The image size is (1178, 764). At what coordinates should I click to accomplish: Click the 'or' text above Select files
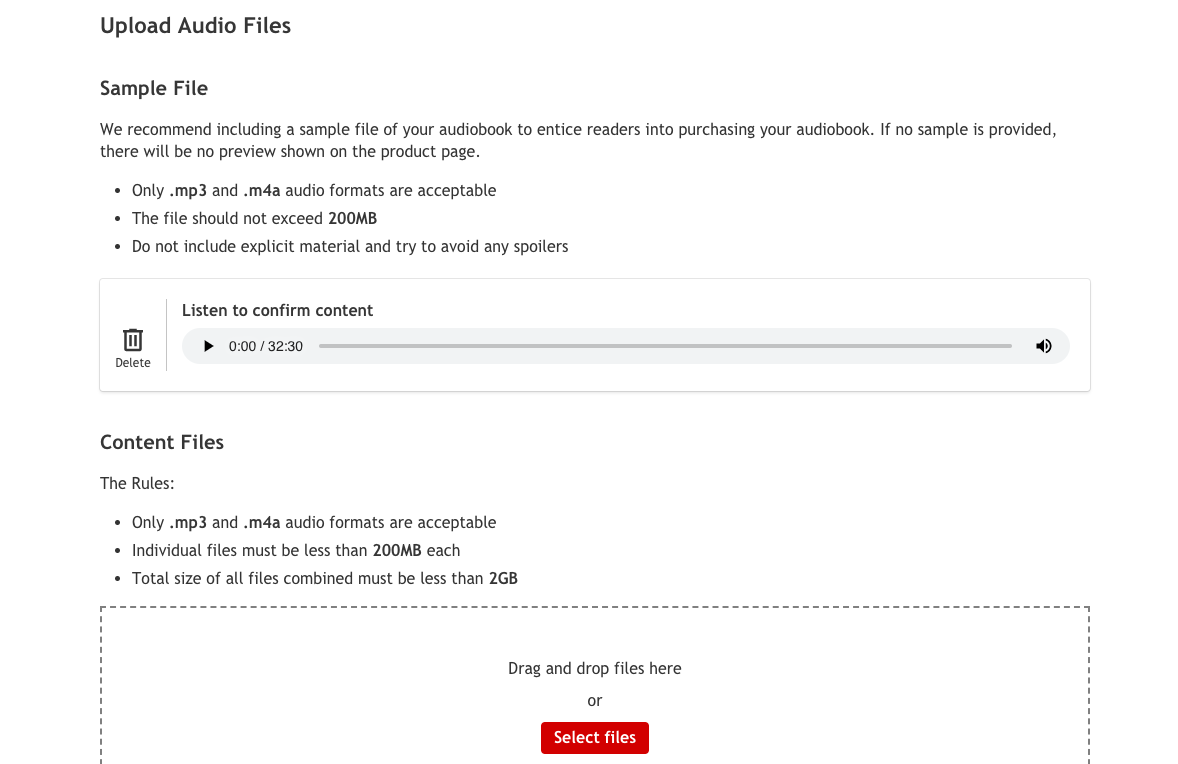595,700
